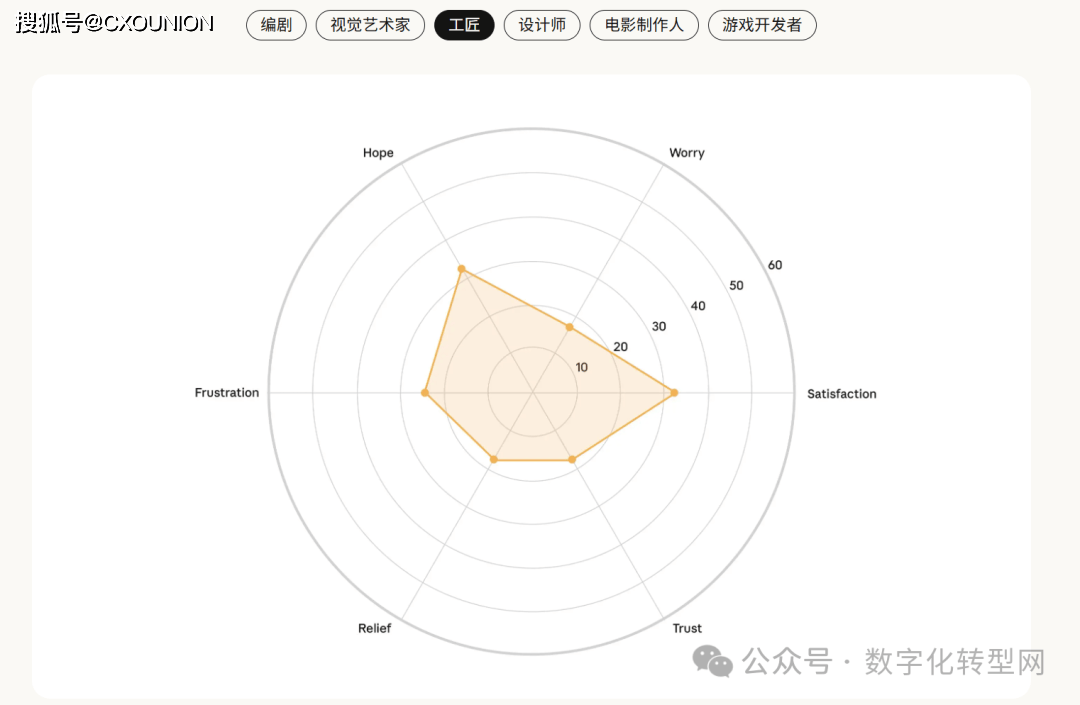Click the Hope data point on the chart

[x=461, y=269]
